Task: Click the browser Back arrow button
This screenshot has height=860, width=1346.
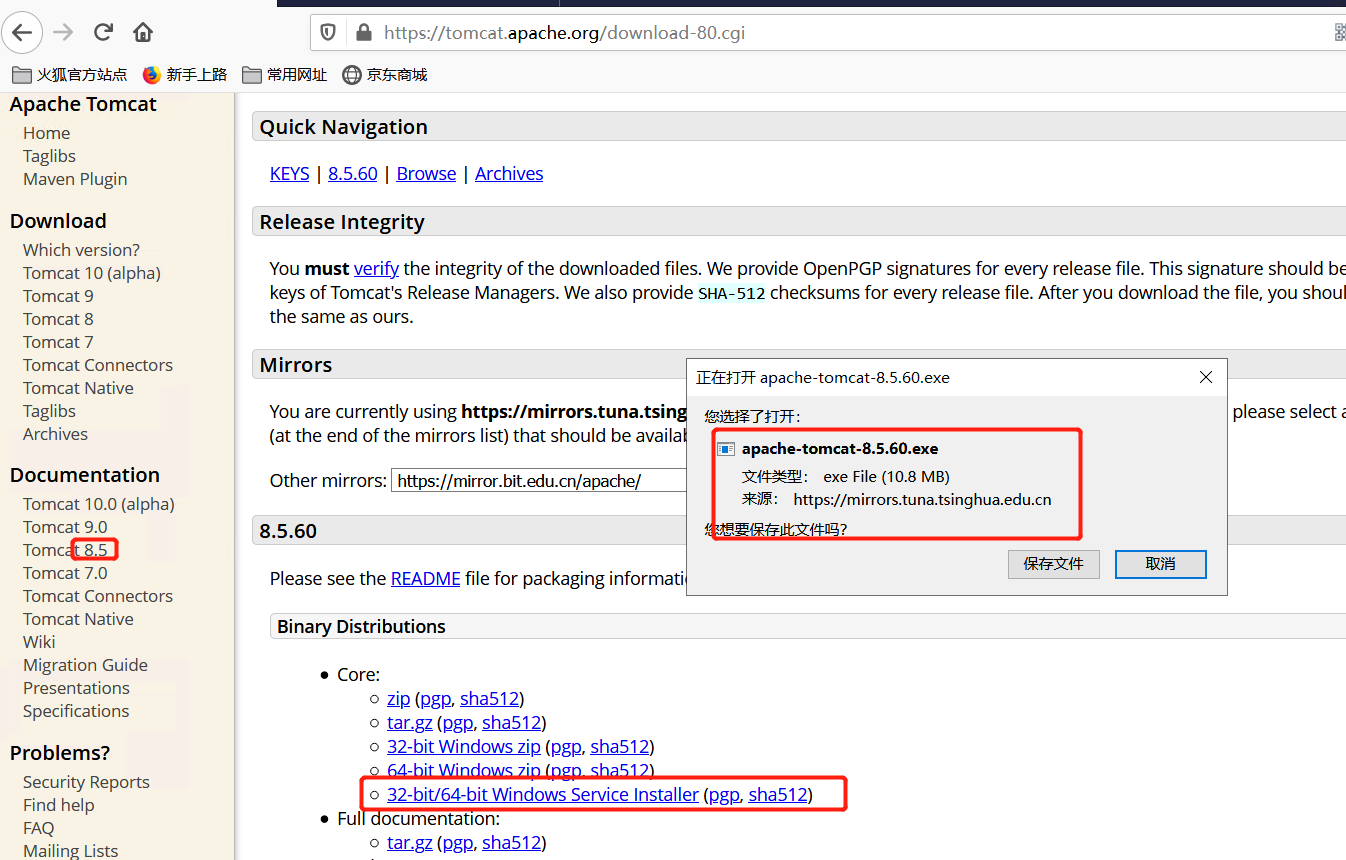Action: 22,32
